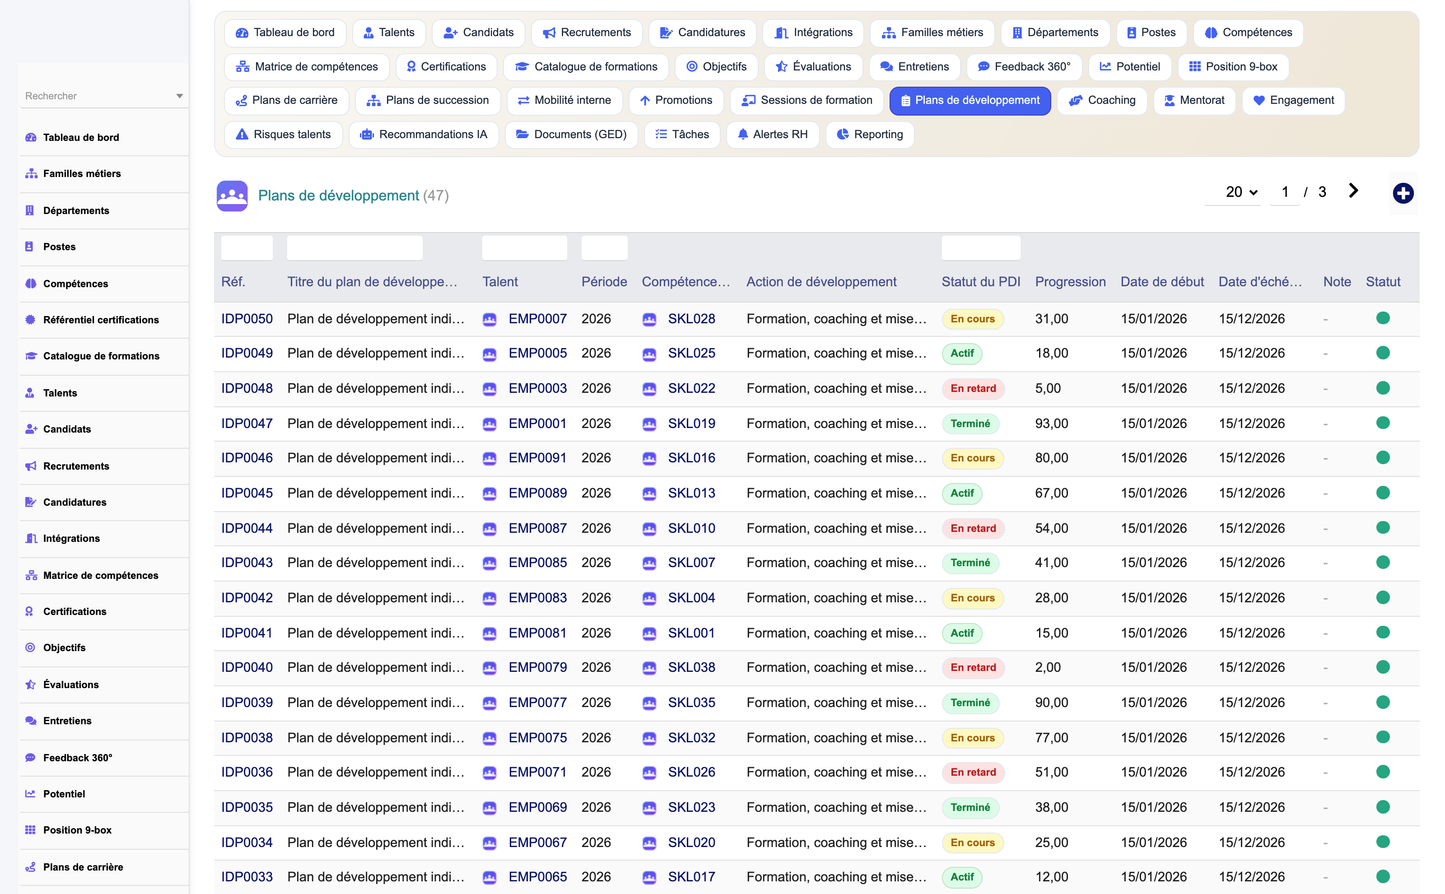Image resolution: width=1445 pixels, height=894 pixels.
Task: Toggle green Statut dot for IDP0044
Action: click(1383, 528)
